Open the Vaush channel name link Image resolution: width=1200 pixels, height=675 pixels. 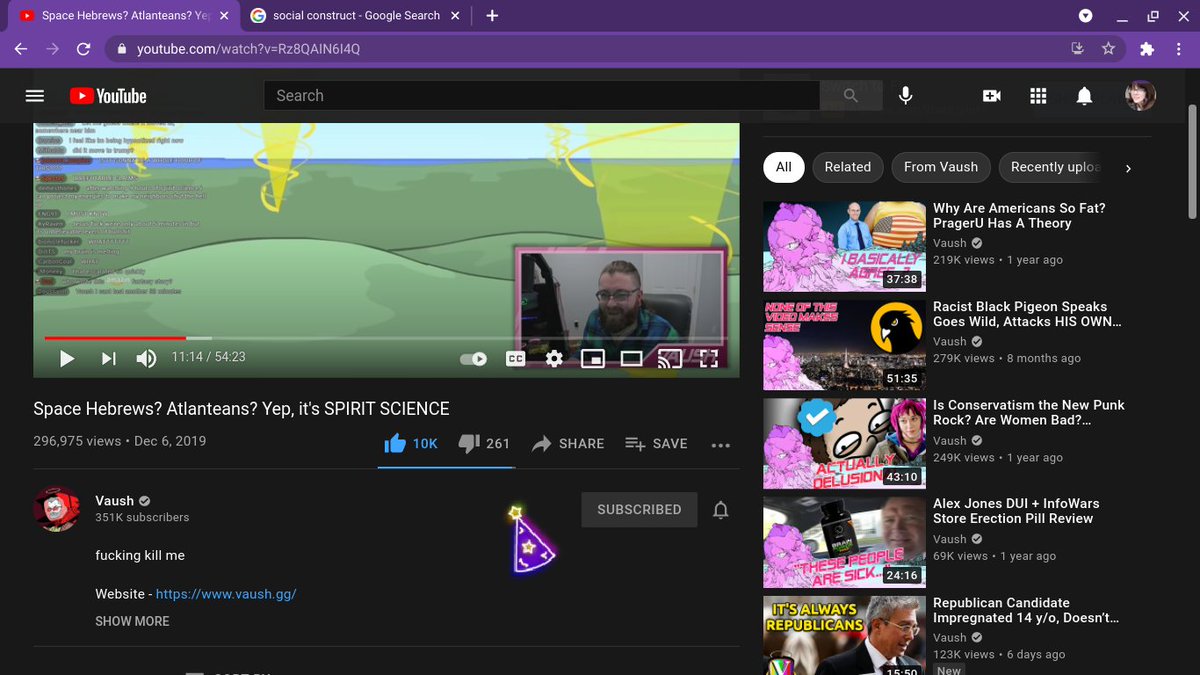(x=114, y=500)
